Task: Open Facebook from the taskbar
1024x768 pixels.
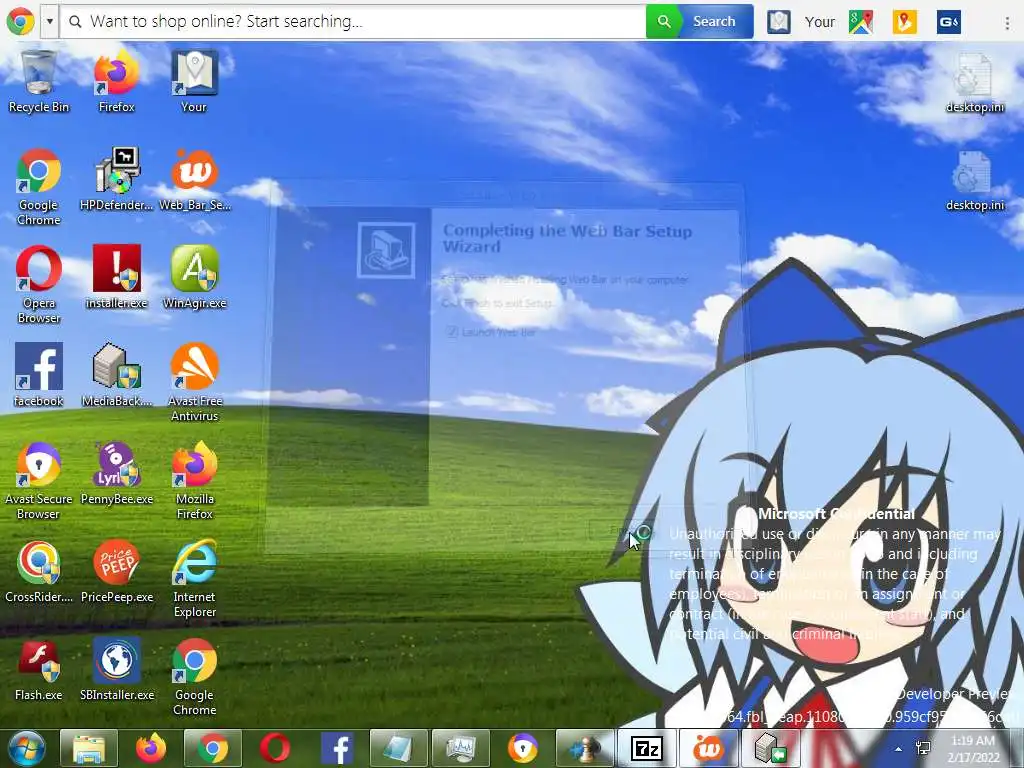Action: (x=337, y=748)
